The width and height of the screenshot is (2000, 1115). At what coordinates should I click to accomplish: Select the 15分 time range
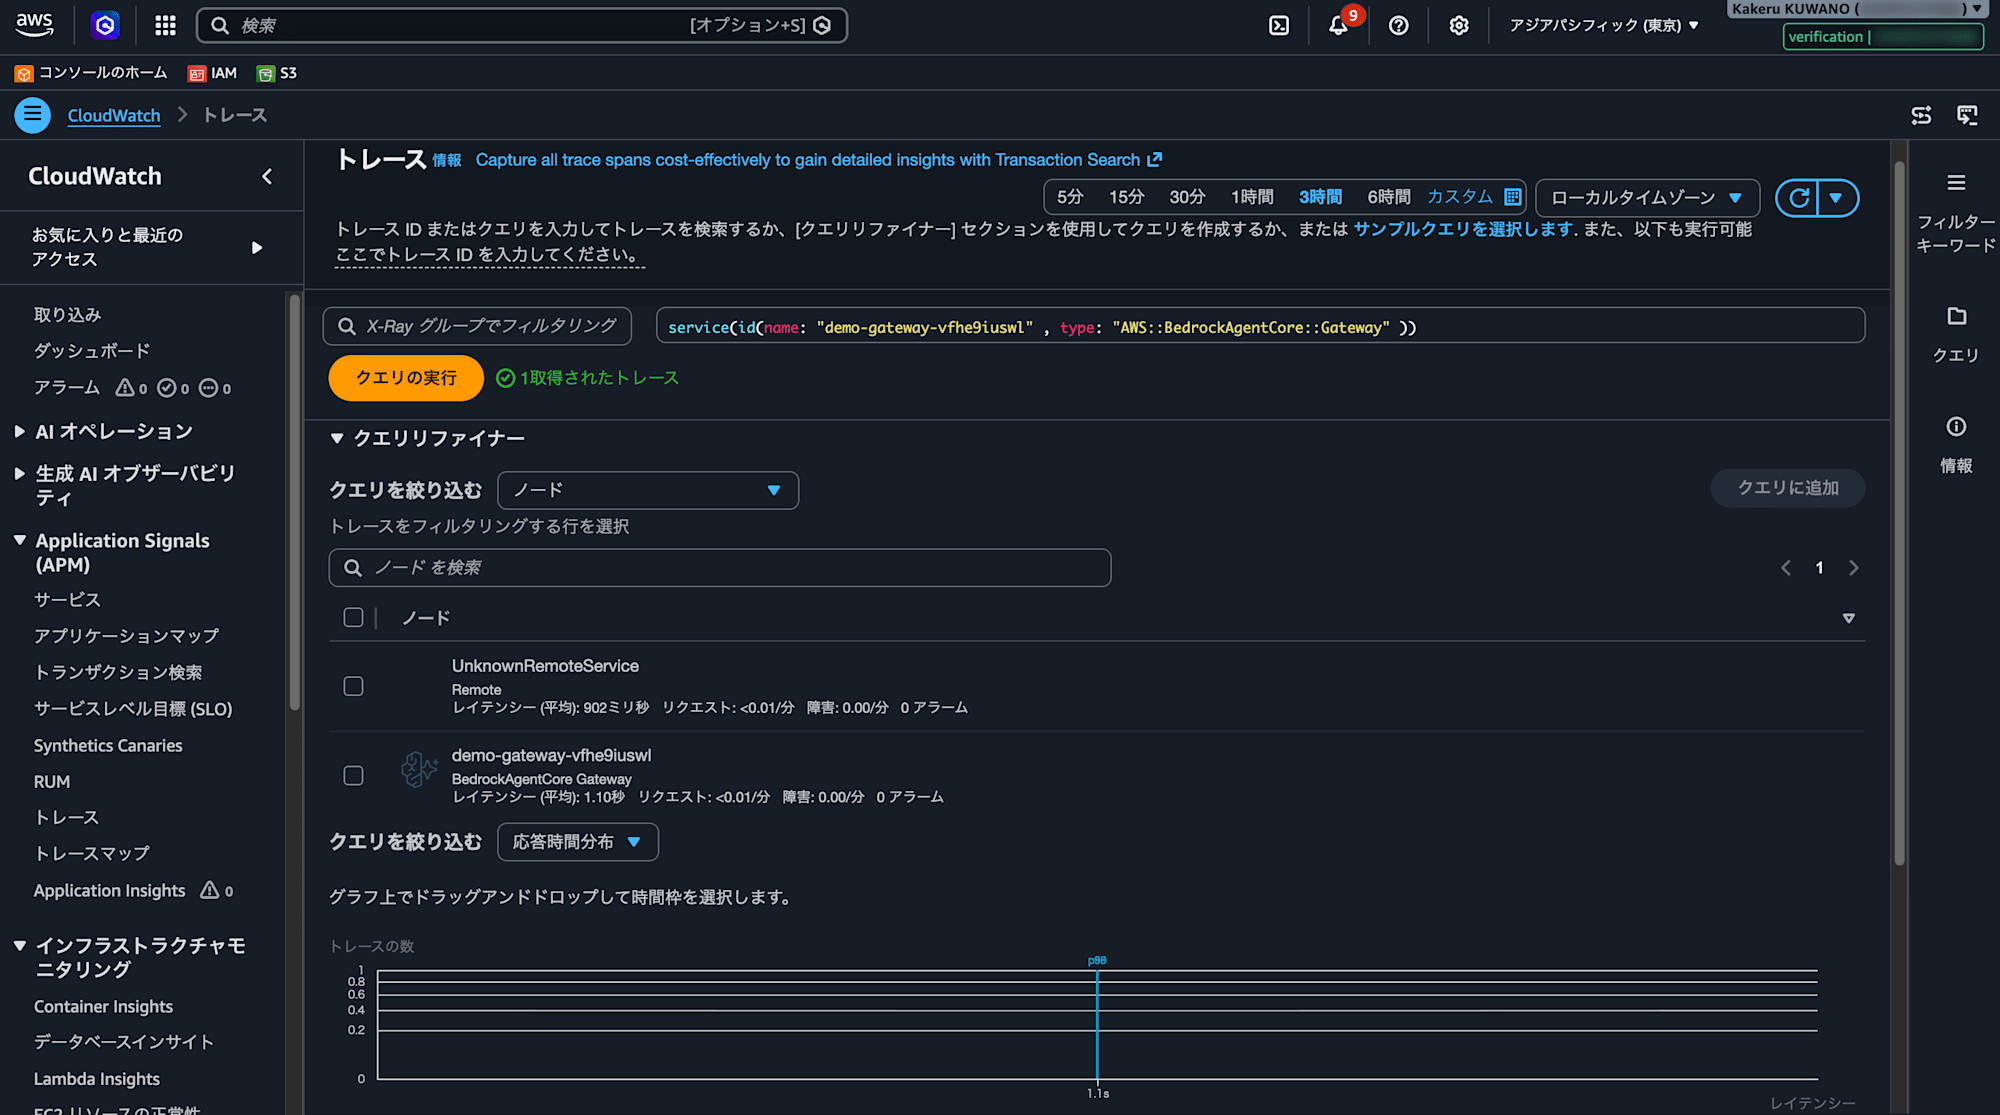(1126, 197)
